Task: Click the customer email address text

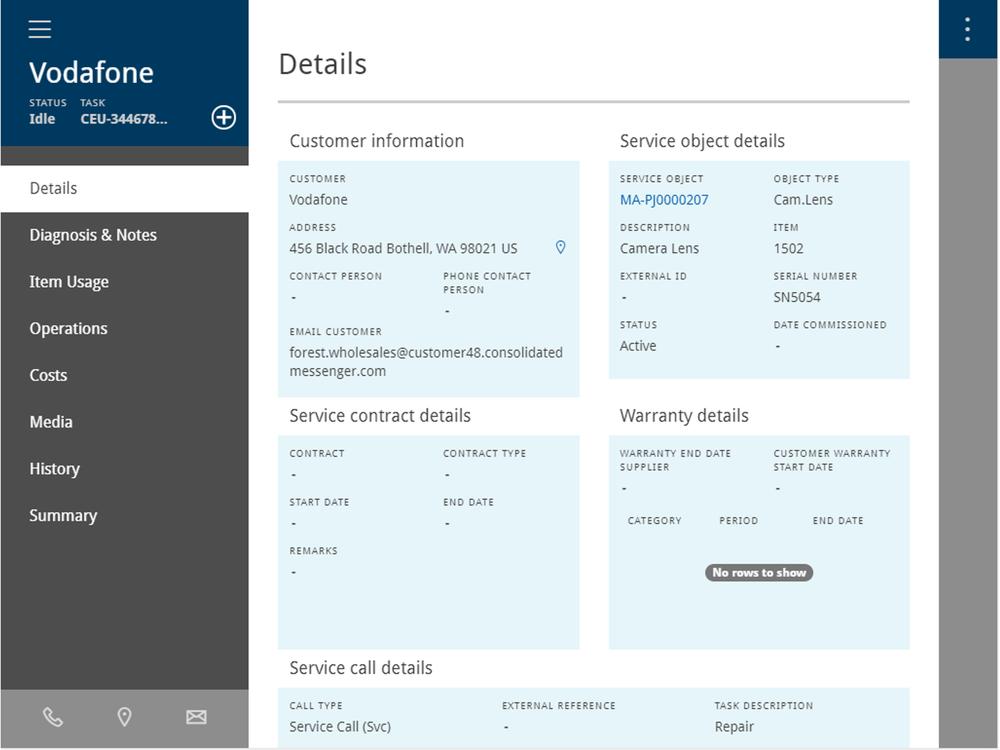Action: (x=426, y=362)
